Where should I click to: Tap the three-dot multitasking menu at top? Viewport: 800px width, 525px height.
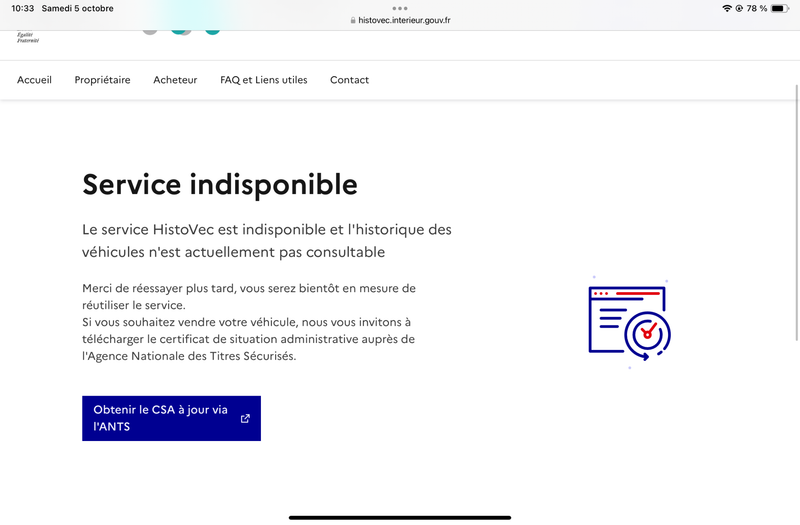(400, 8)
